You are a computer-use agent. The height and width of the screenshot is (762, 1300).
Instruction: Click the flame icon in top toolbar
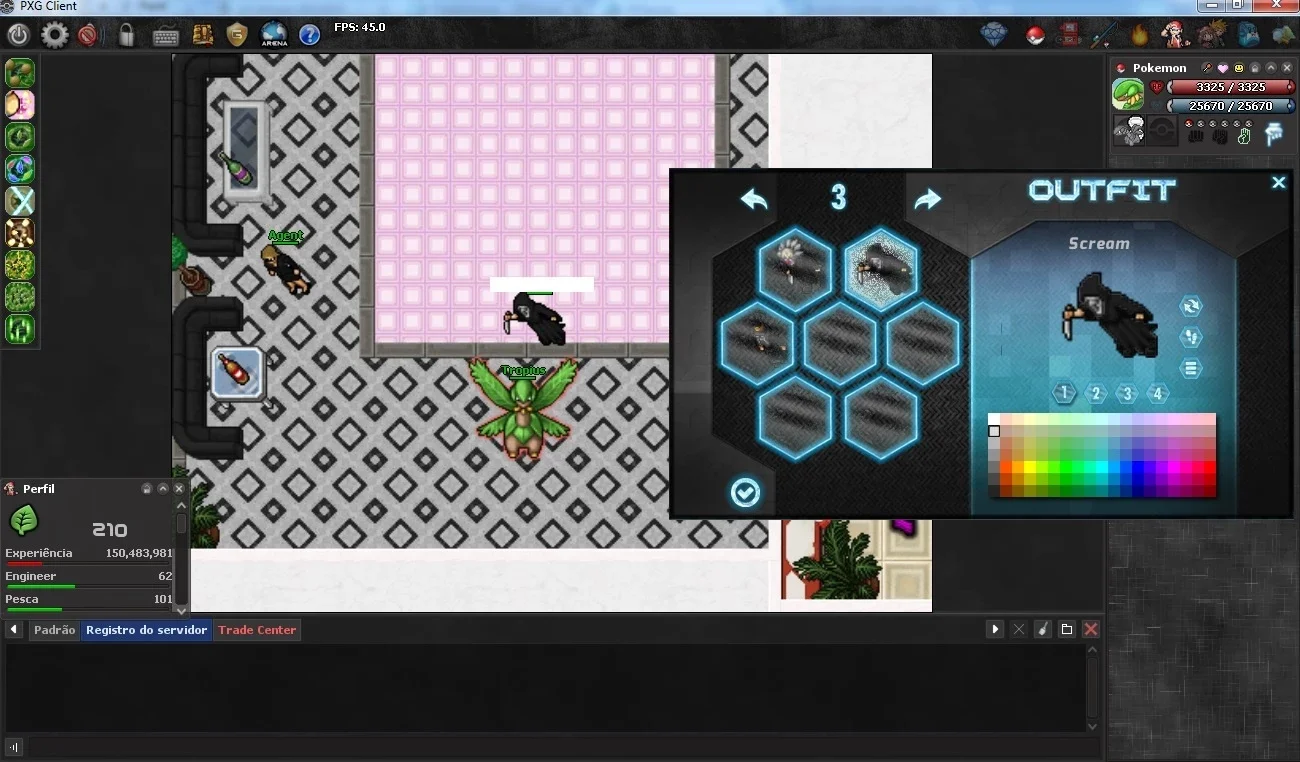coord(1139,35)
